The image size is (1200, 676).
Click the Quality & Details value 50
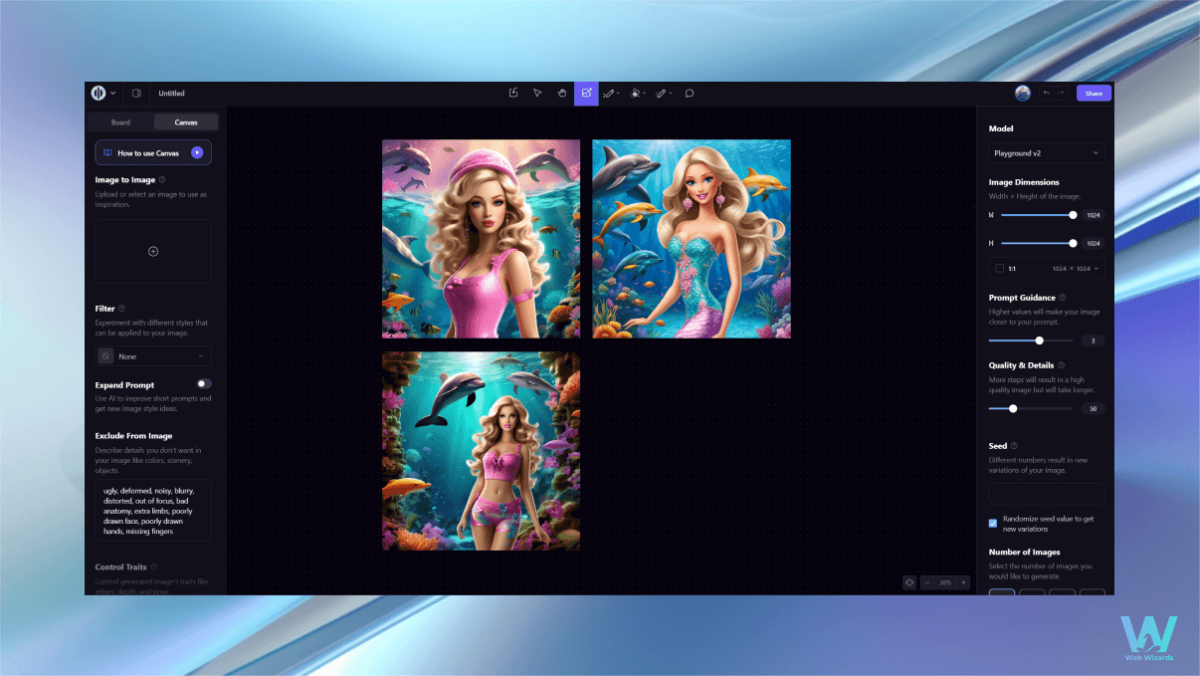coord(1093,408)
